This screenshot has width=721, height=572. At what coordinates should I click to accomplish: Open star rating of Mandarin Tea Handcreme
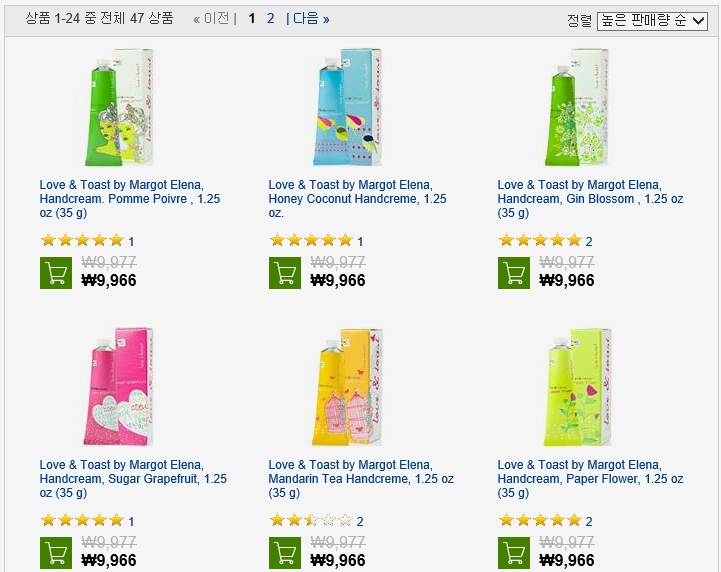(x=311, y=521)
